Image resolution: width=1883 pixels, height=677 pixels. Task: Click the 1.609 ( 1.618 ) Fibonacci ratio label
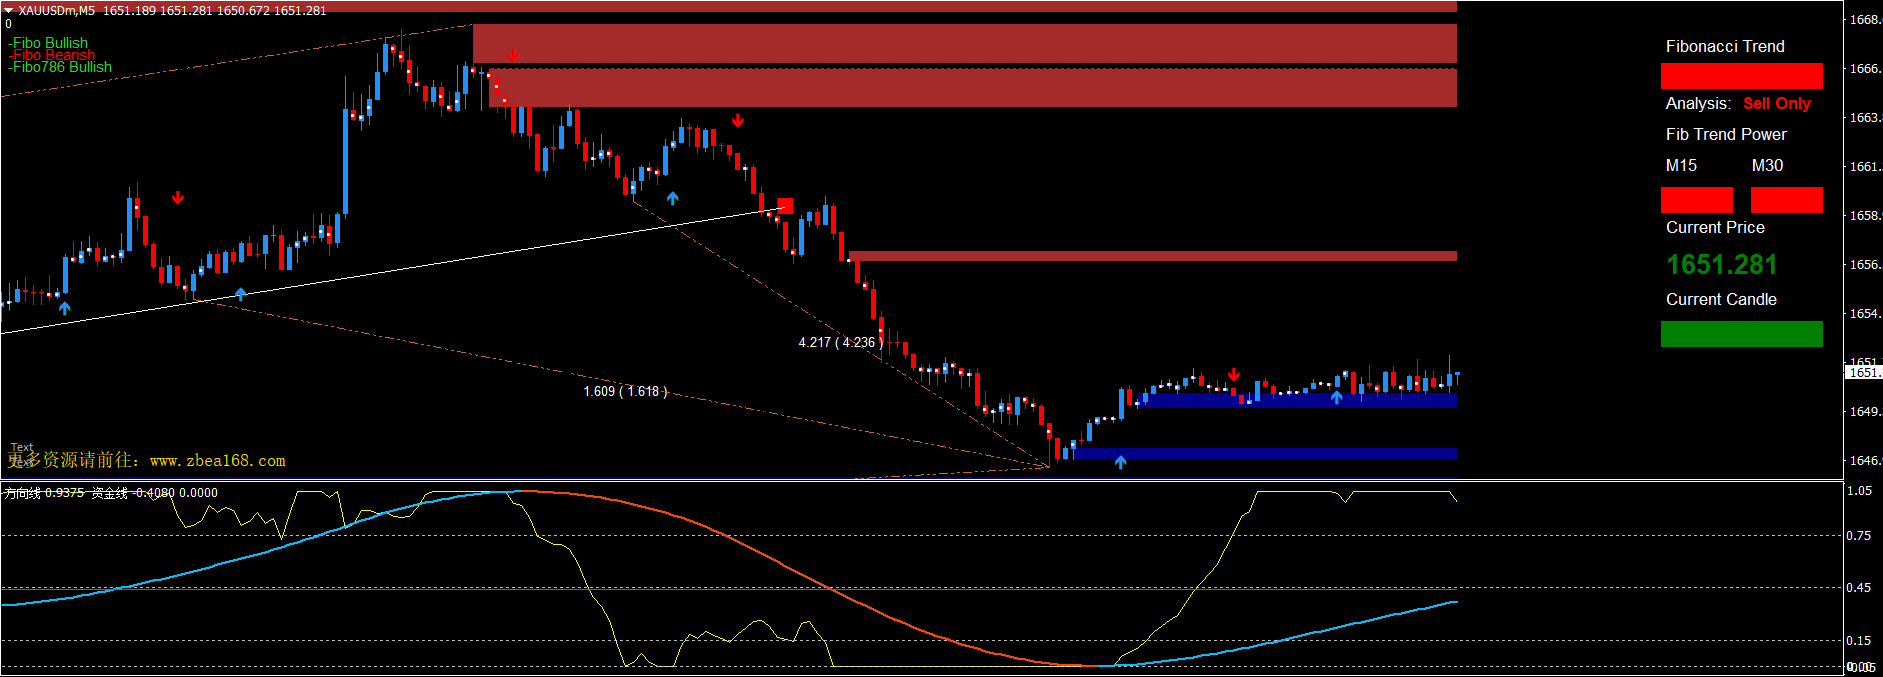[625, 391]
